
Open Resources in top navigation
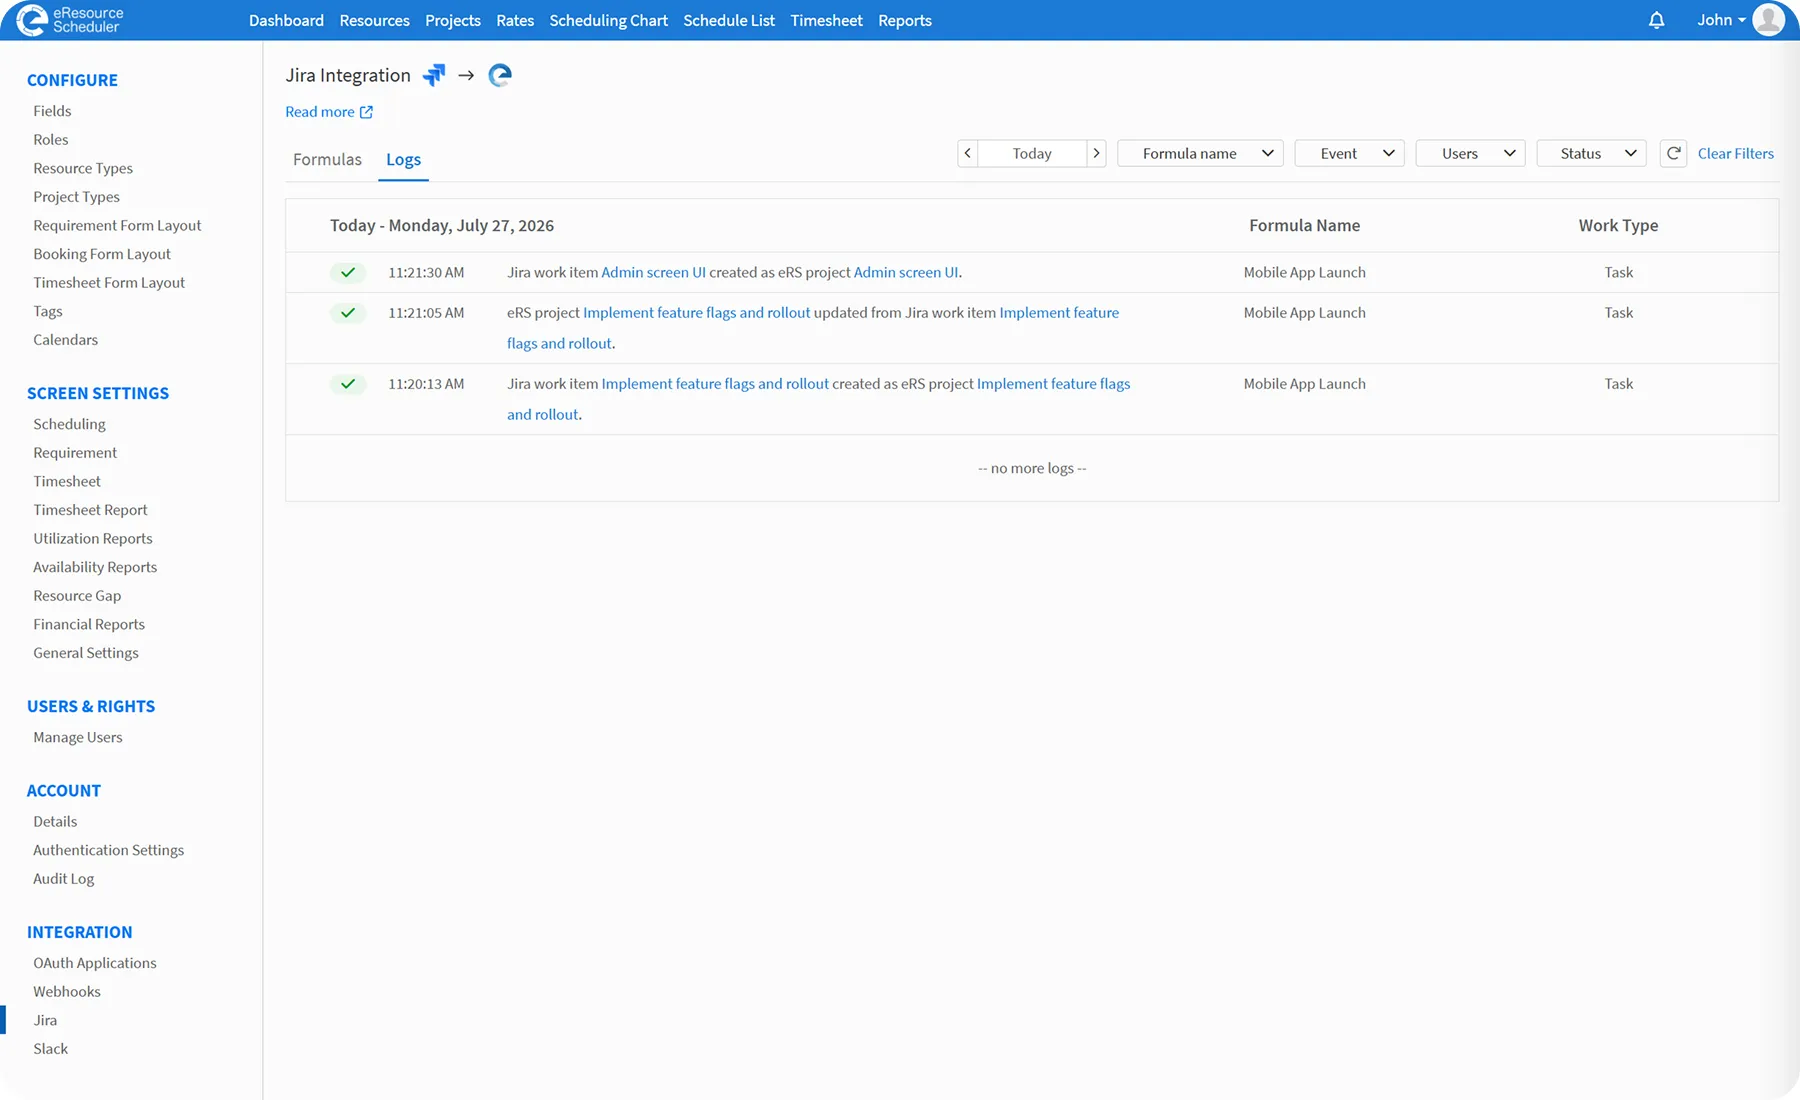tap(374, 20)
